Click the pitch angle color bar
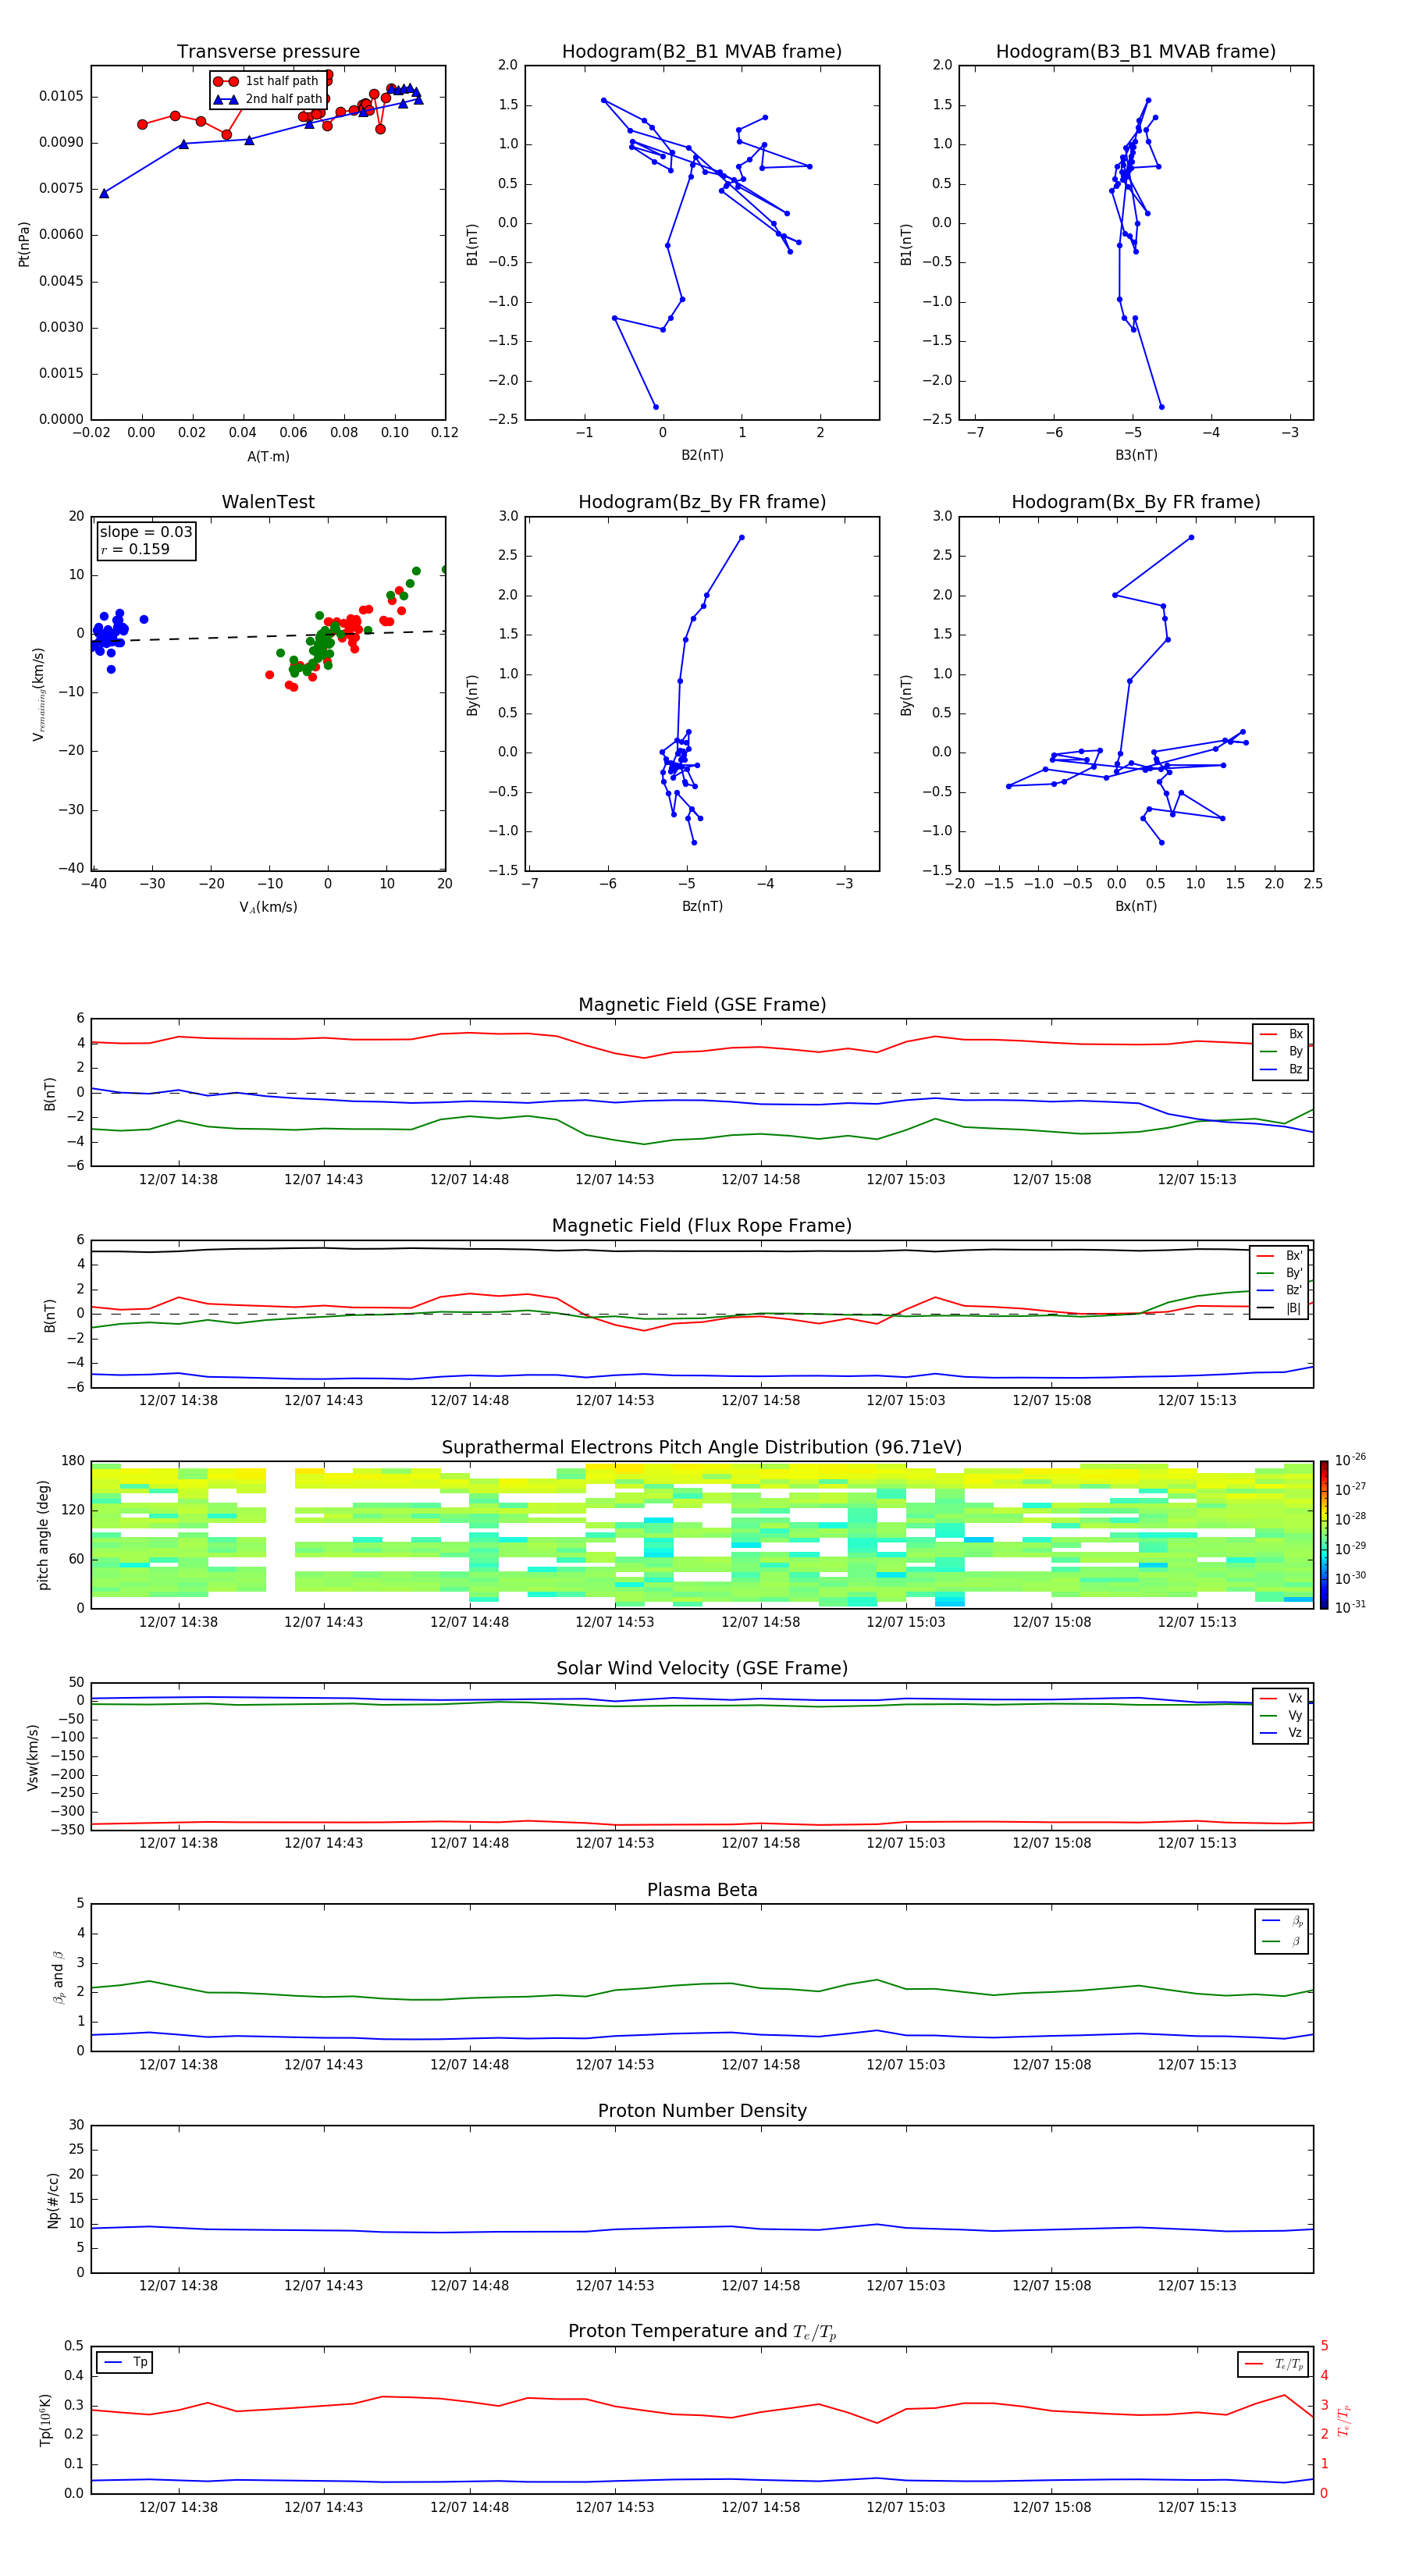 [1324, 1535]
